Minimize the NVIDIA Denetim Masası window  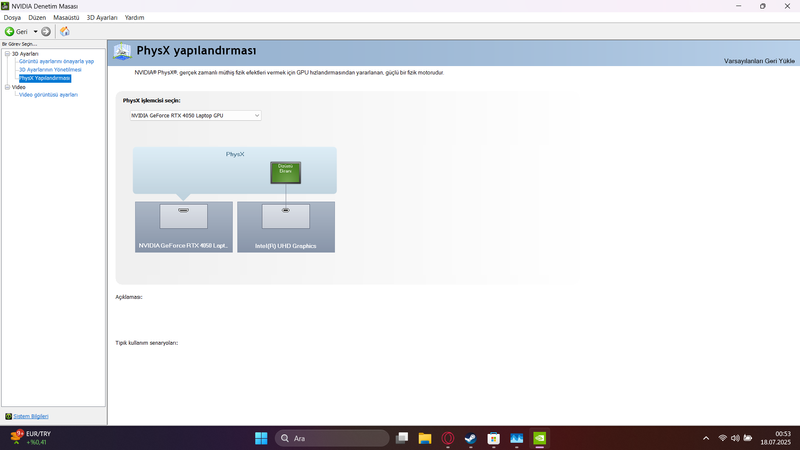(x=738, y=6)
